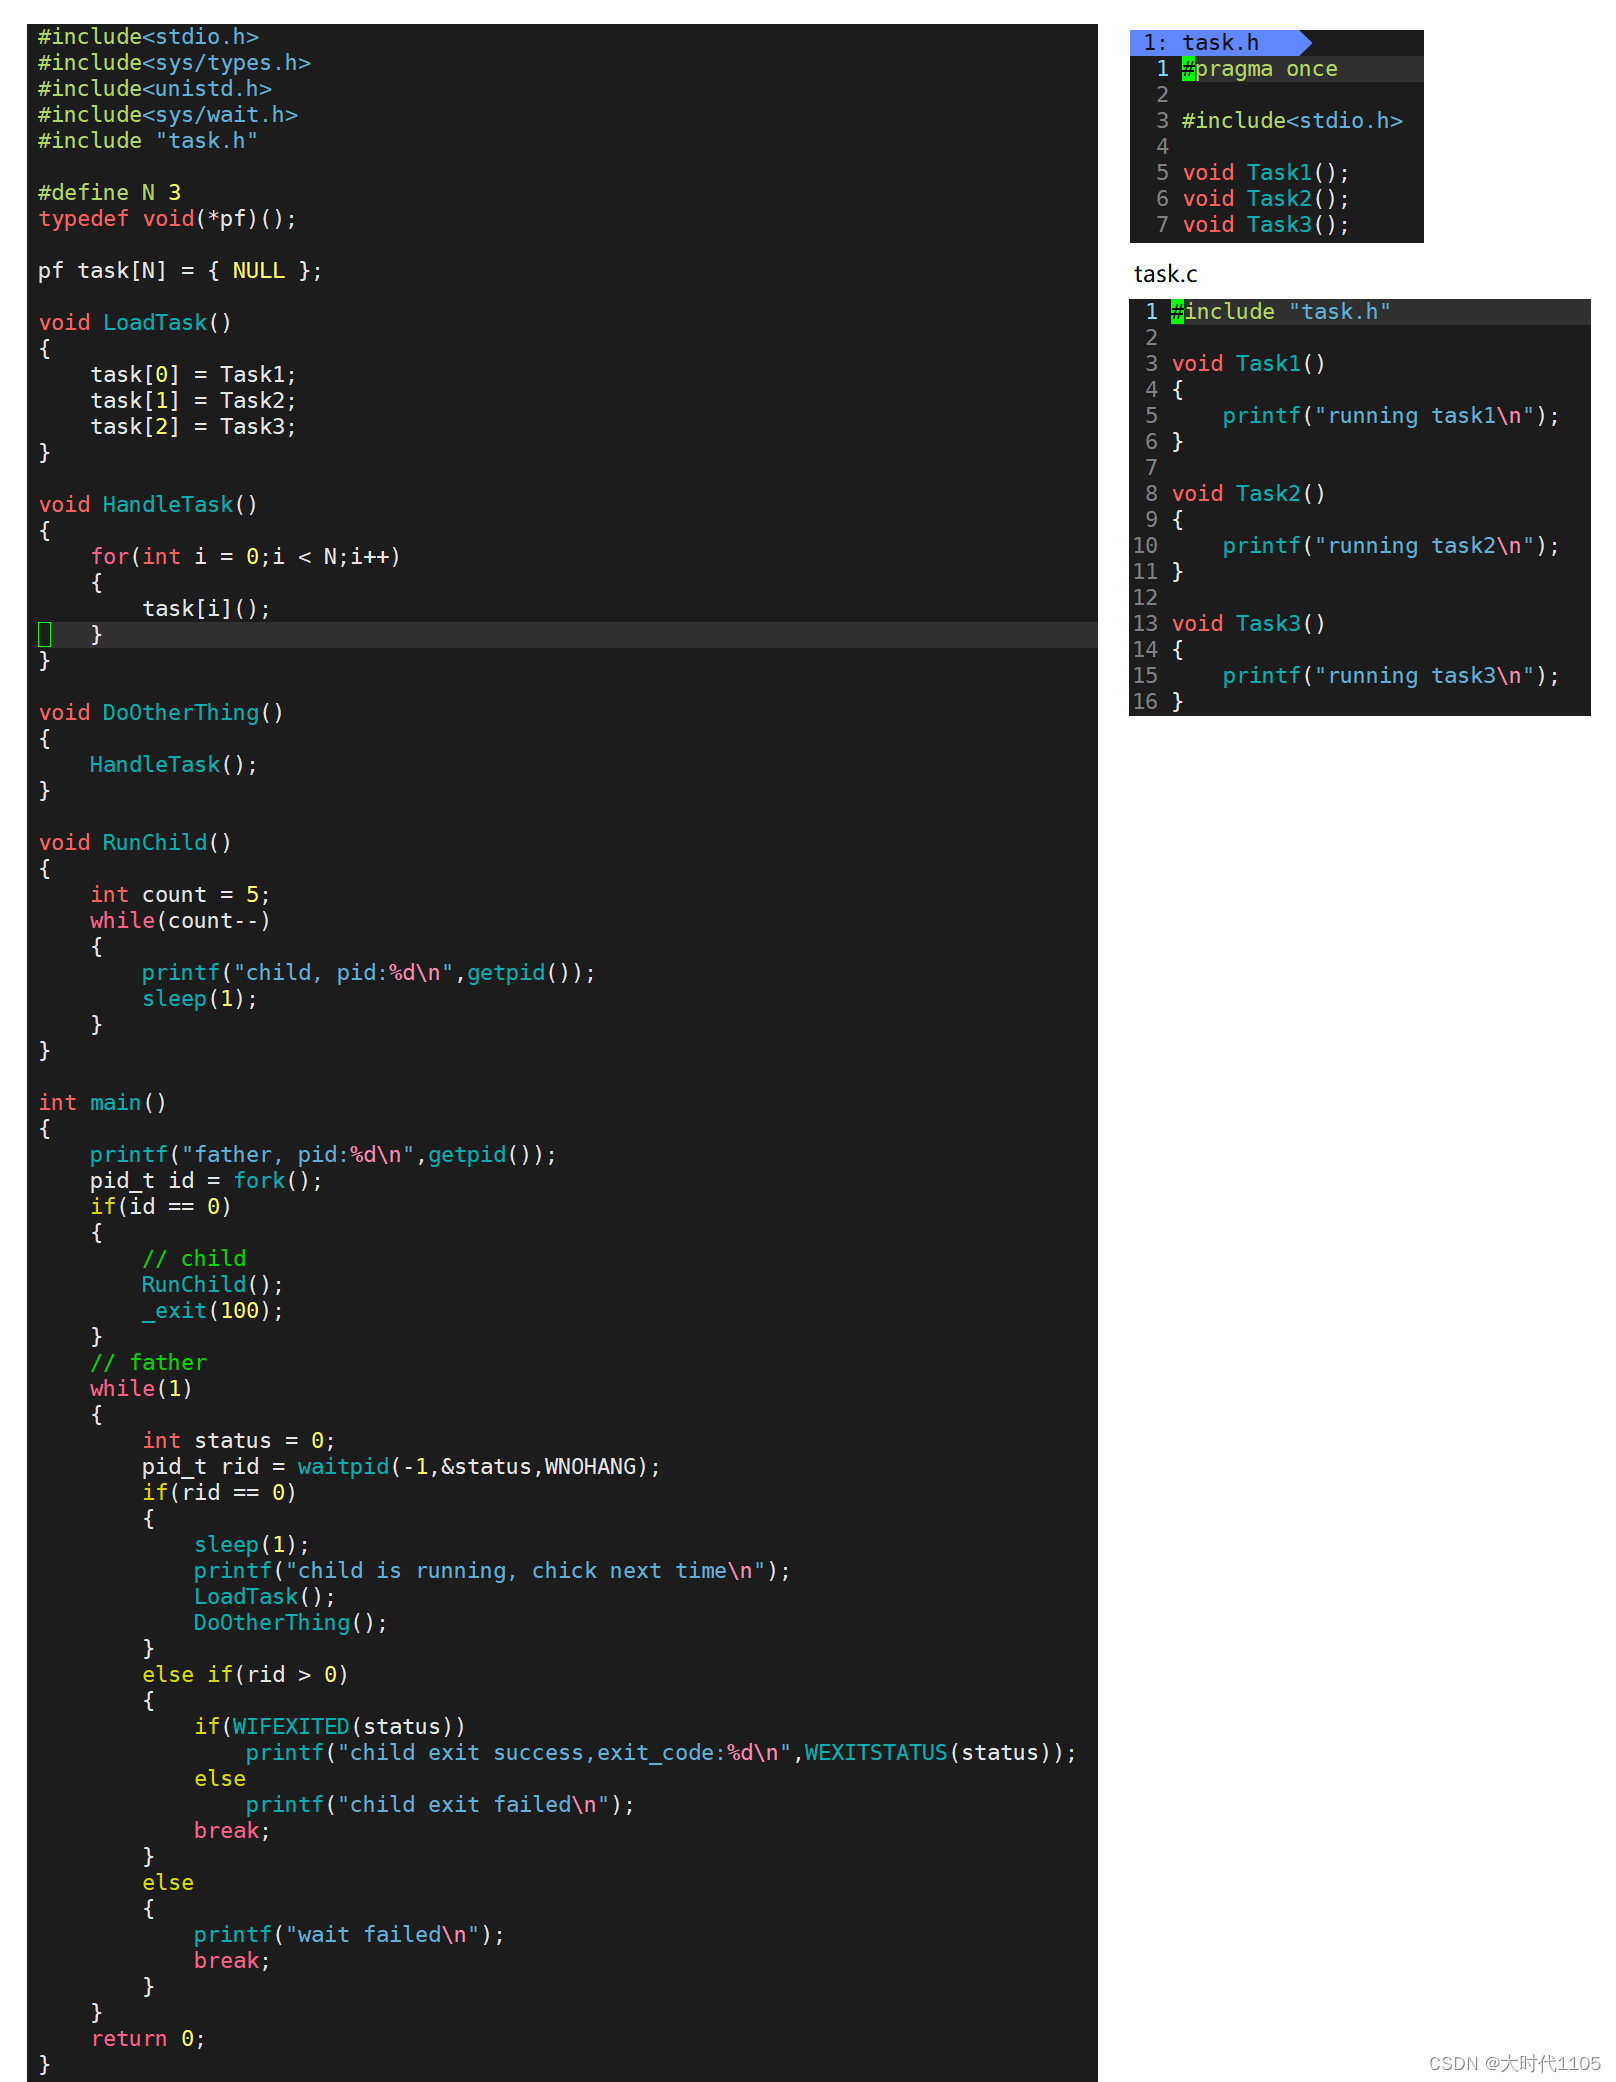Click 'sleep(1);' inside RunChild
This screenshot has height=2082, width=1616.
point(199,999)
